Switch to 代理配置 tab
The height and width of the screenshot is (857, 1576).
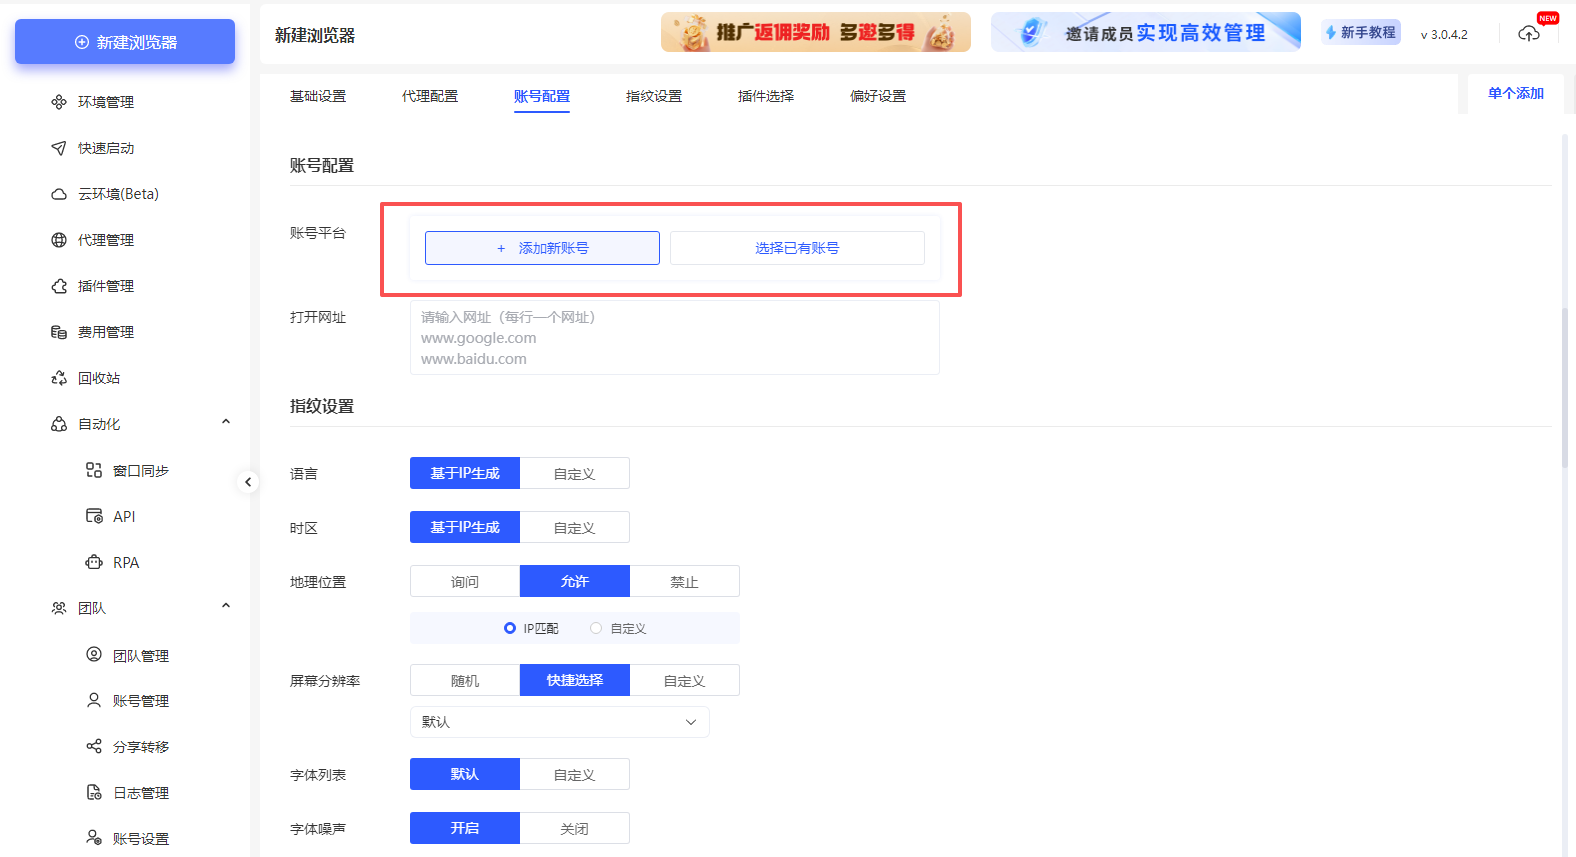coord(430,96)
